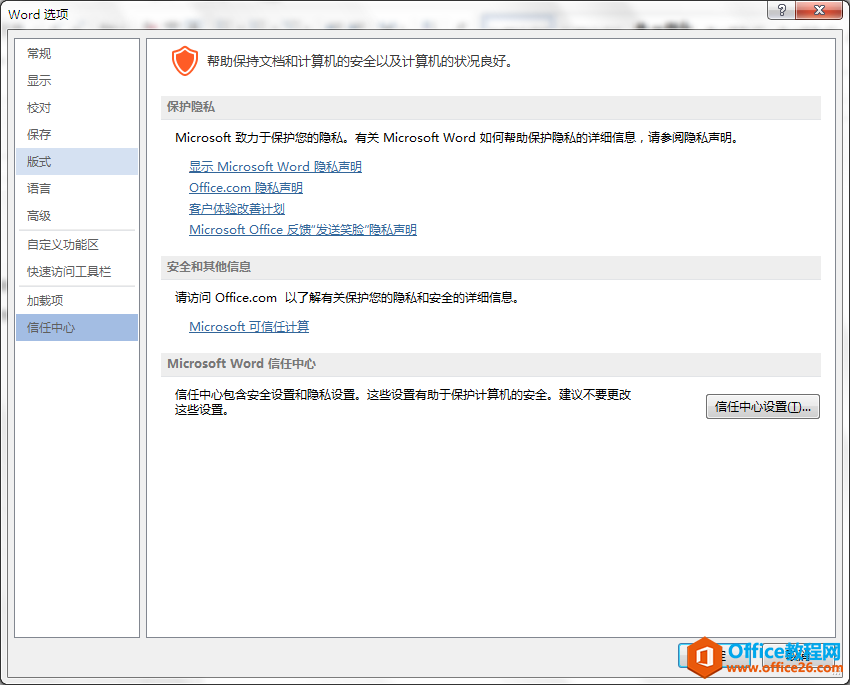Open 显示 Microsoft Word 隐私声明 link

coord(275,167)
